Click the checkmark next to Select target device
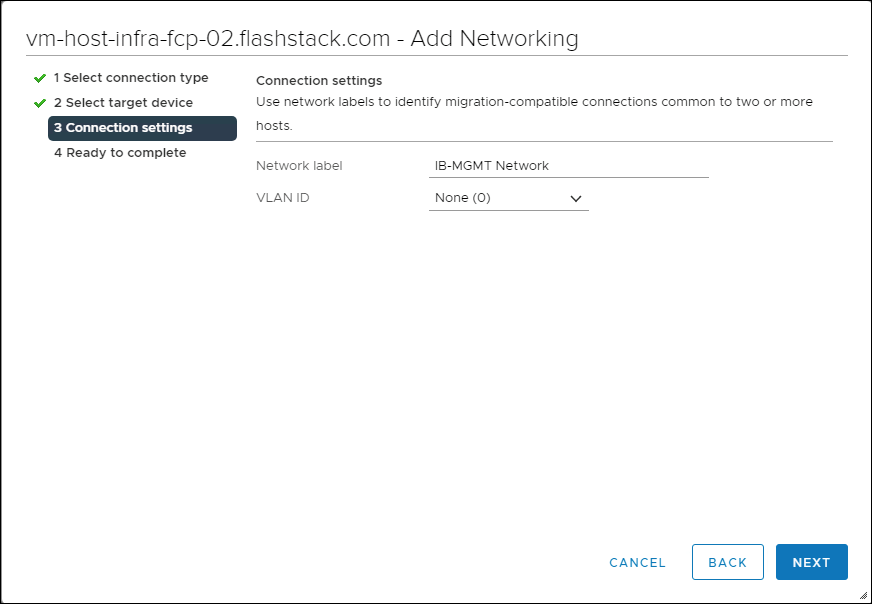 point(41,102)
